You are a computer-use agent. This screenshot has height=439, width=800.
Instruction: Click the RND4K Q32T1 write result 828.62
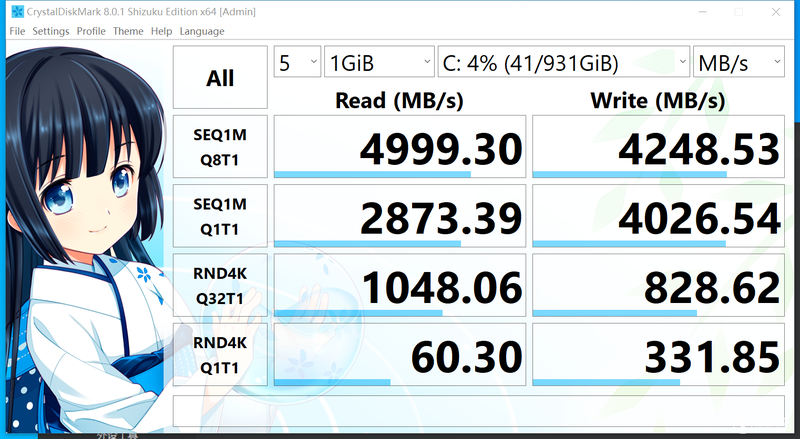pyautogui.click(x=658, y=285)
